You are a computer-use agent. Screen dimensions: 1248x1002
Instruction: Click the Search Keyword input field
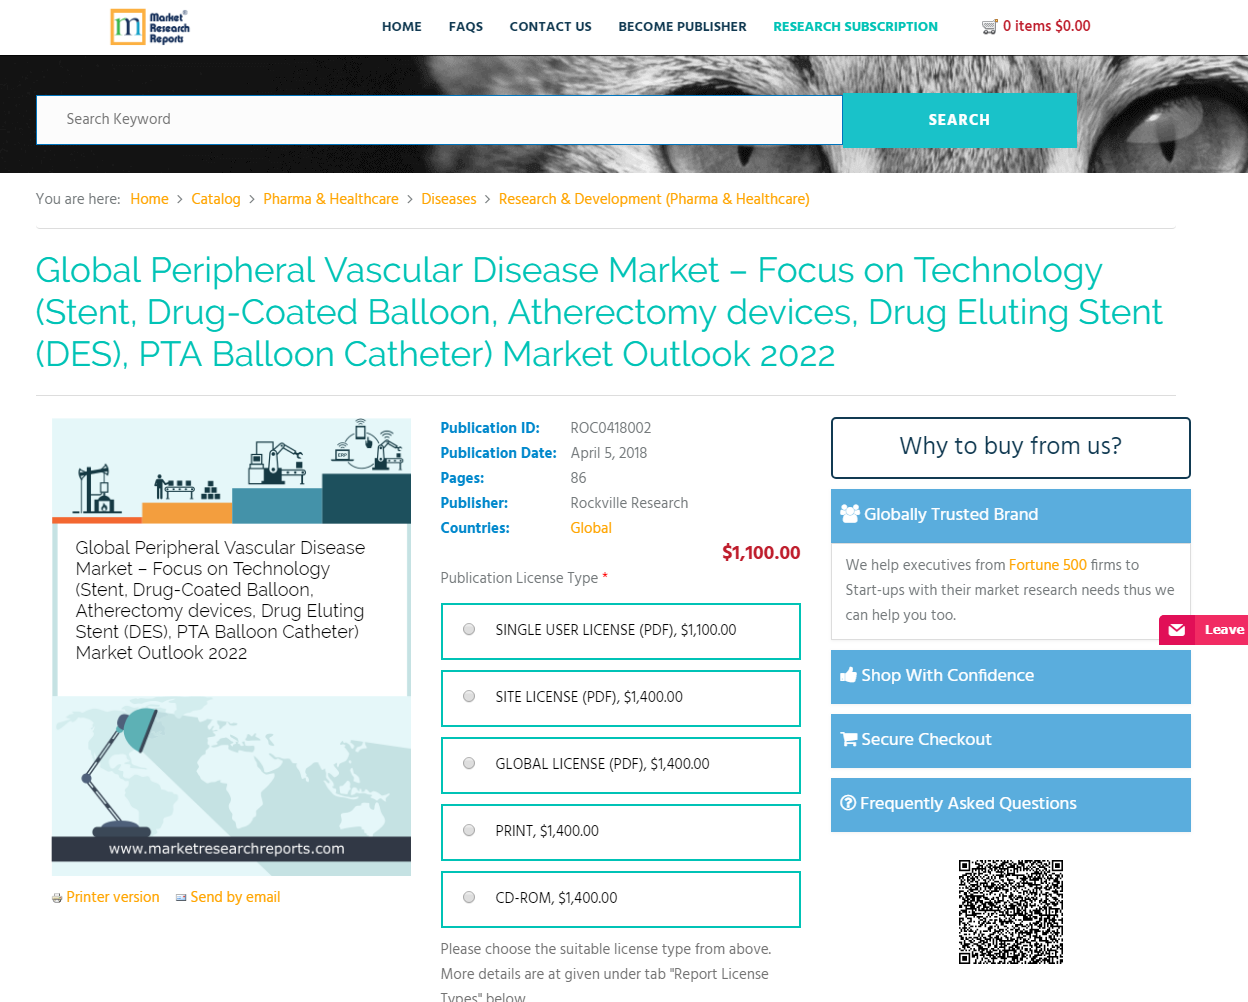(x=439, y=120)
